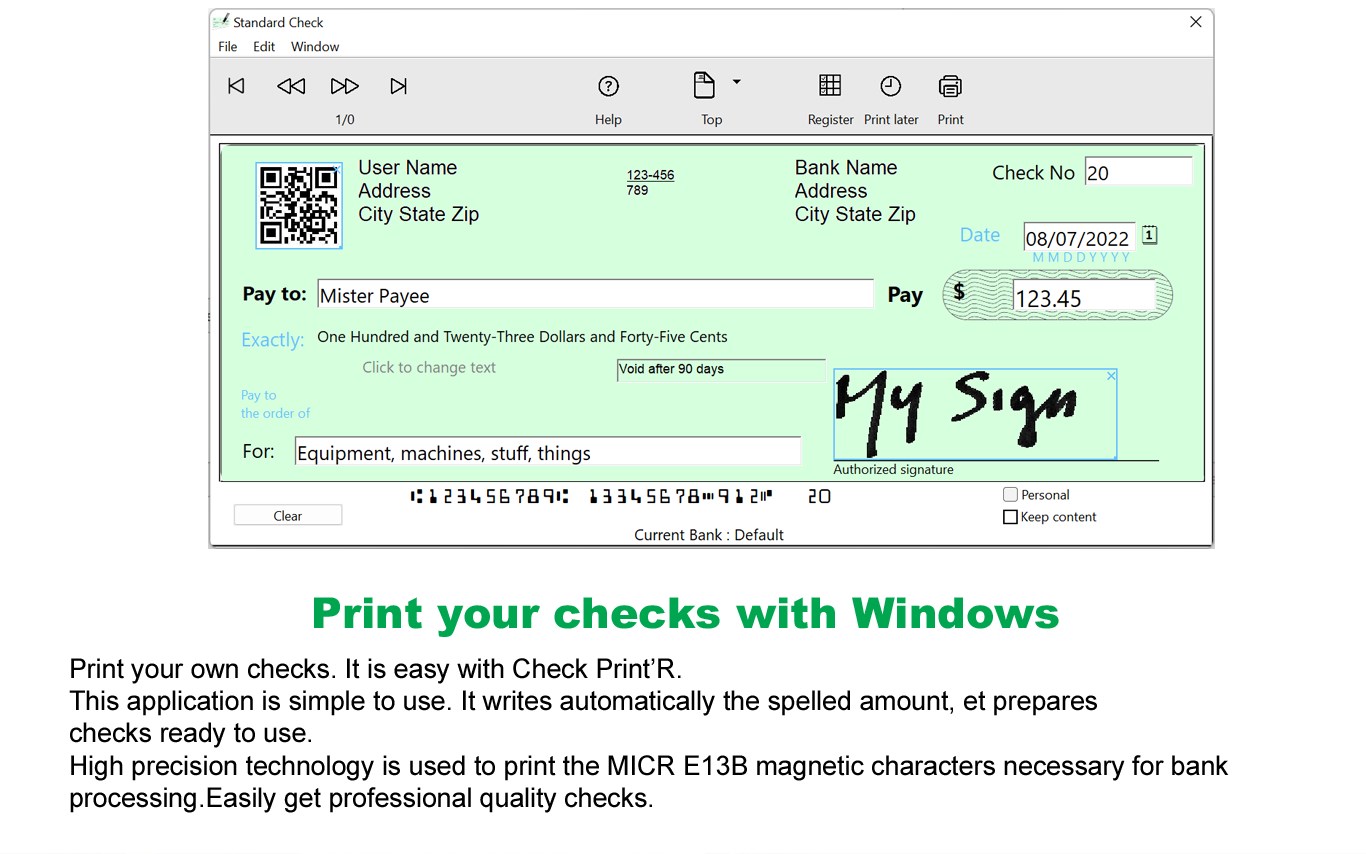The height and width of the screenshot is (854, 1366).
Task: Enable the Personal checkbox
Action: [x=1010, y=494]
